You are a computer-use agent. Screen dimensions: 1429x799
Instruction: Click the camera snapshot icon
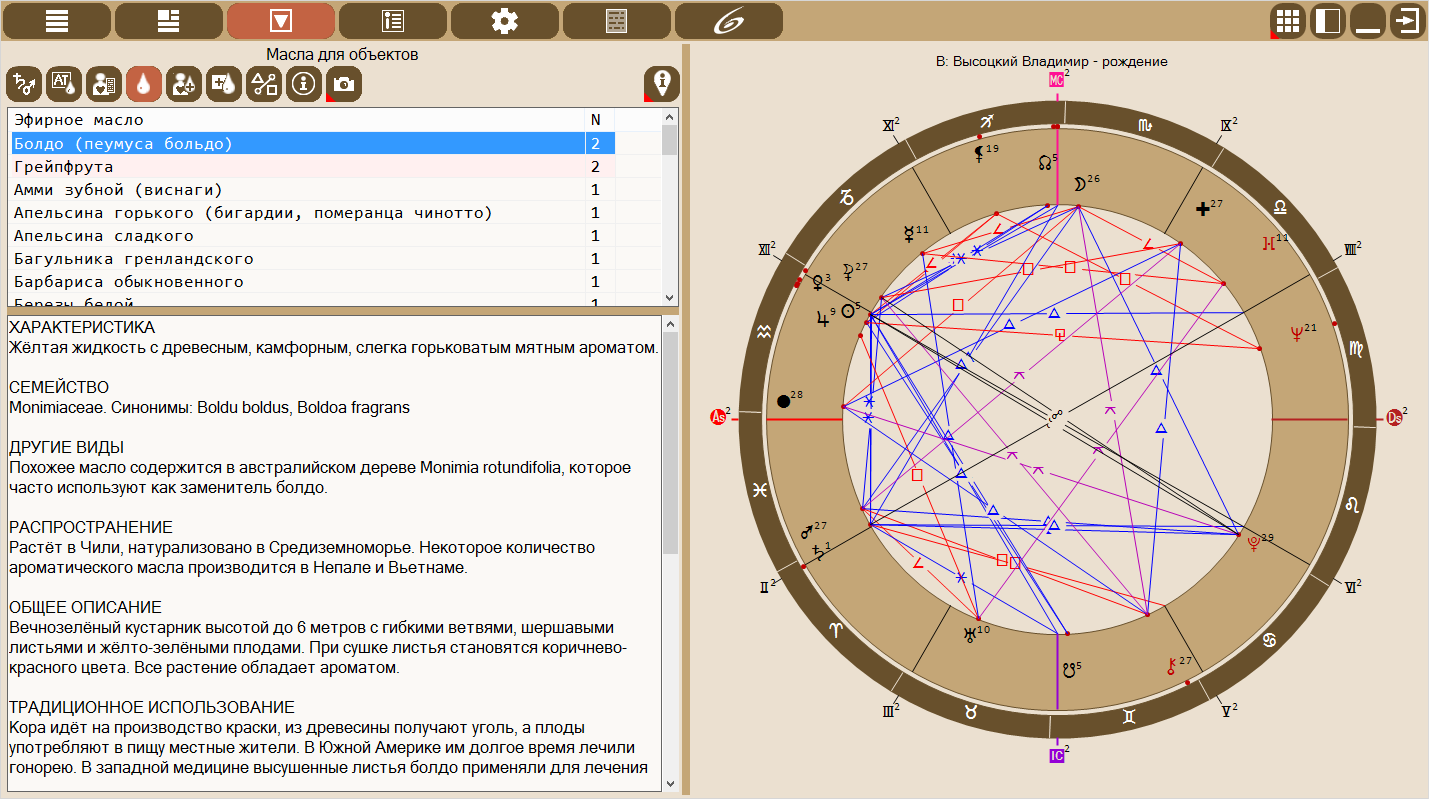click(343, 85)
